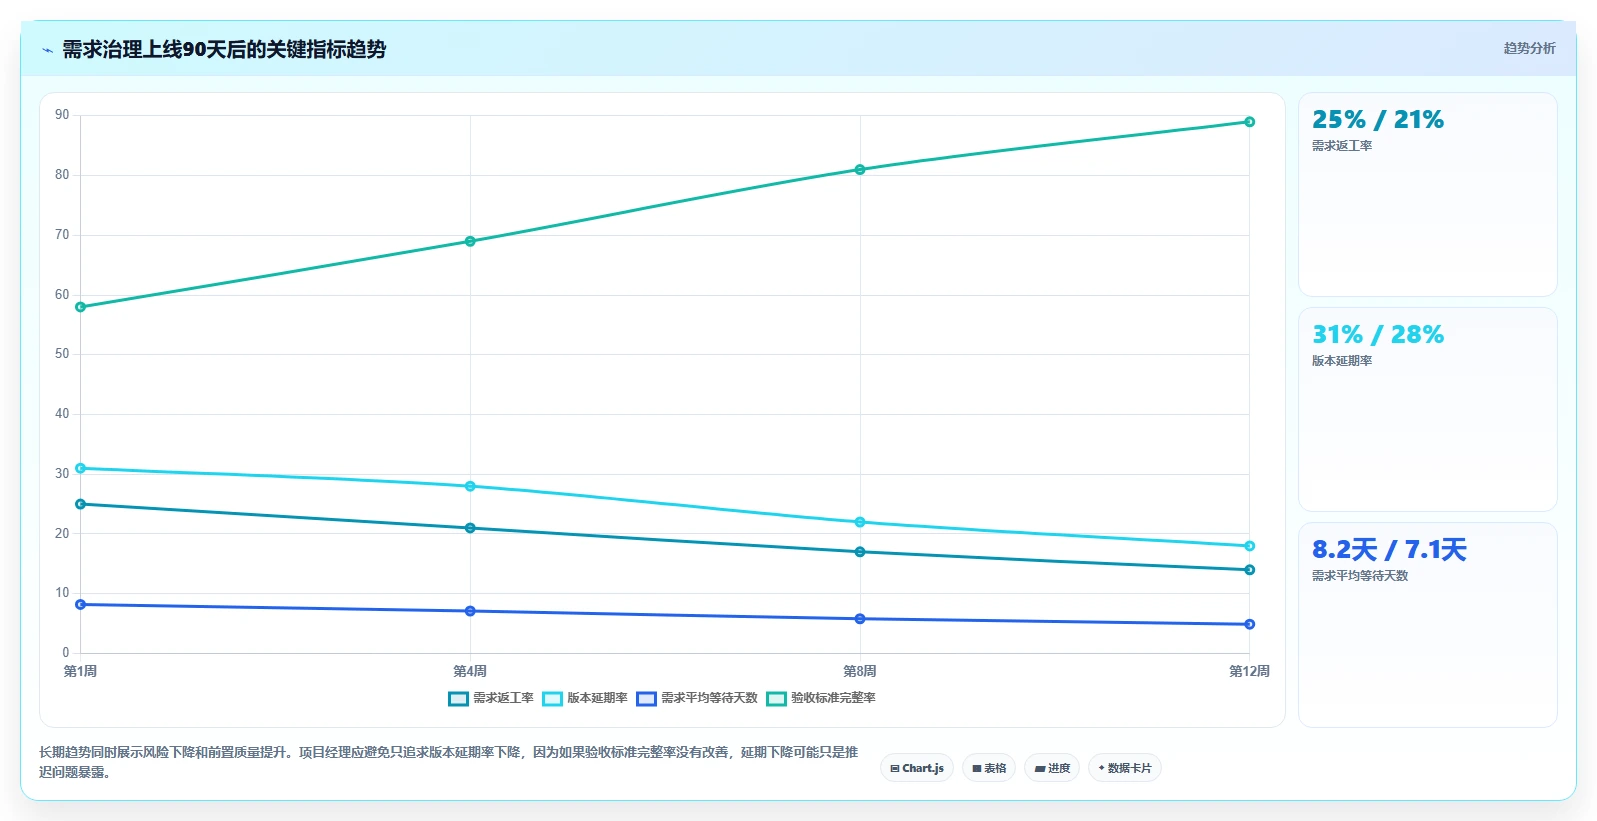Click 验收标准完整率 data point at 第12周

point(1250,122)
